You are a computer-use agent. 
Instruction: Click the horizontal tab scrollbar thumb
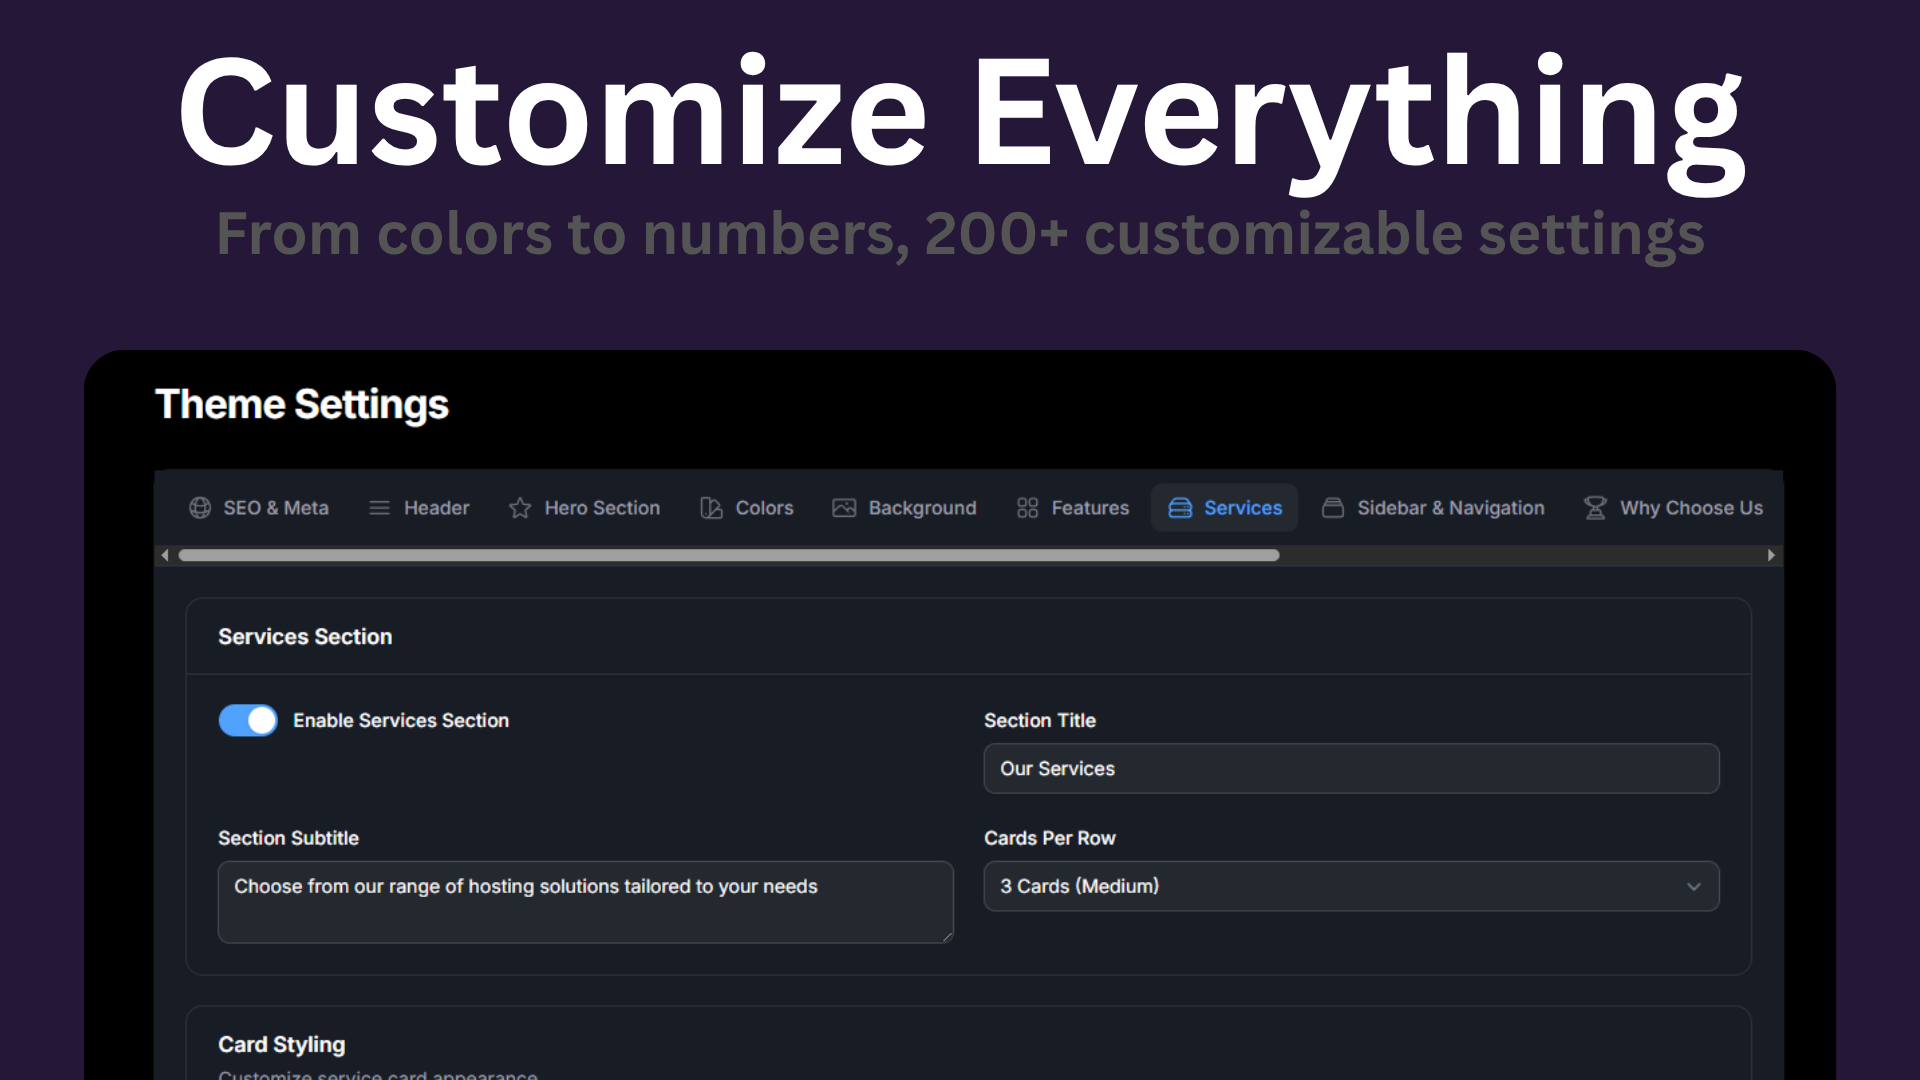tap(728, 555)
